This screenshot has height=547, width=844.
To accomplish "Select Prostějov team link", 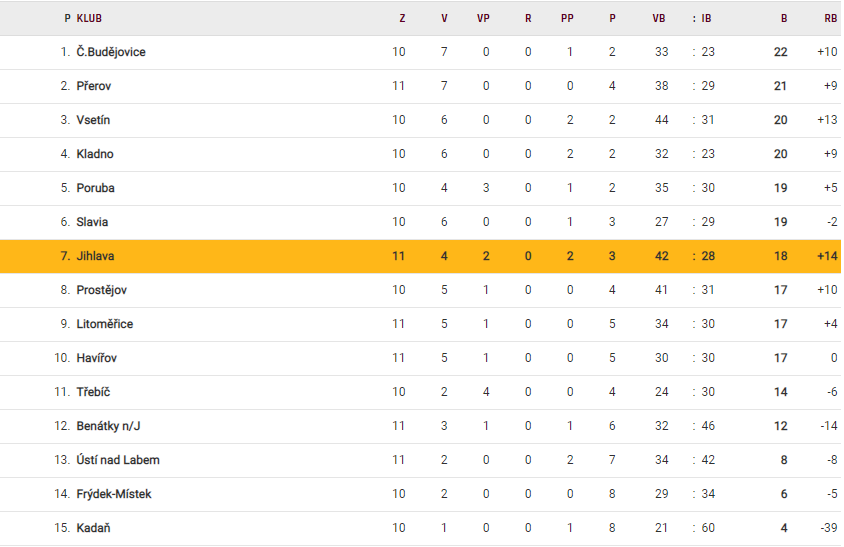I will click(x=102, y=290).
